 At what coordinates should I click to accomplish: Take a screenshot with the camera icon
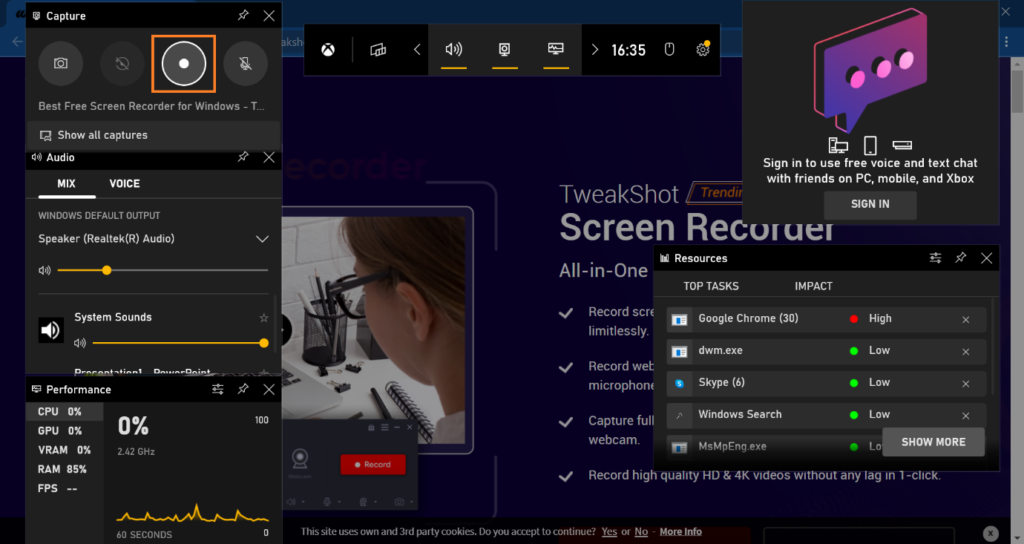point(61,63)
